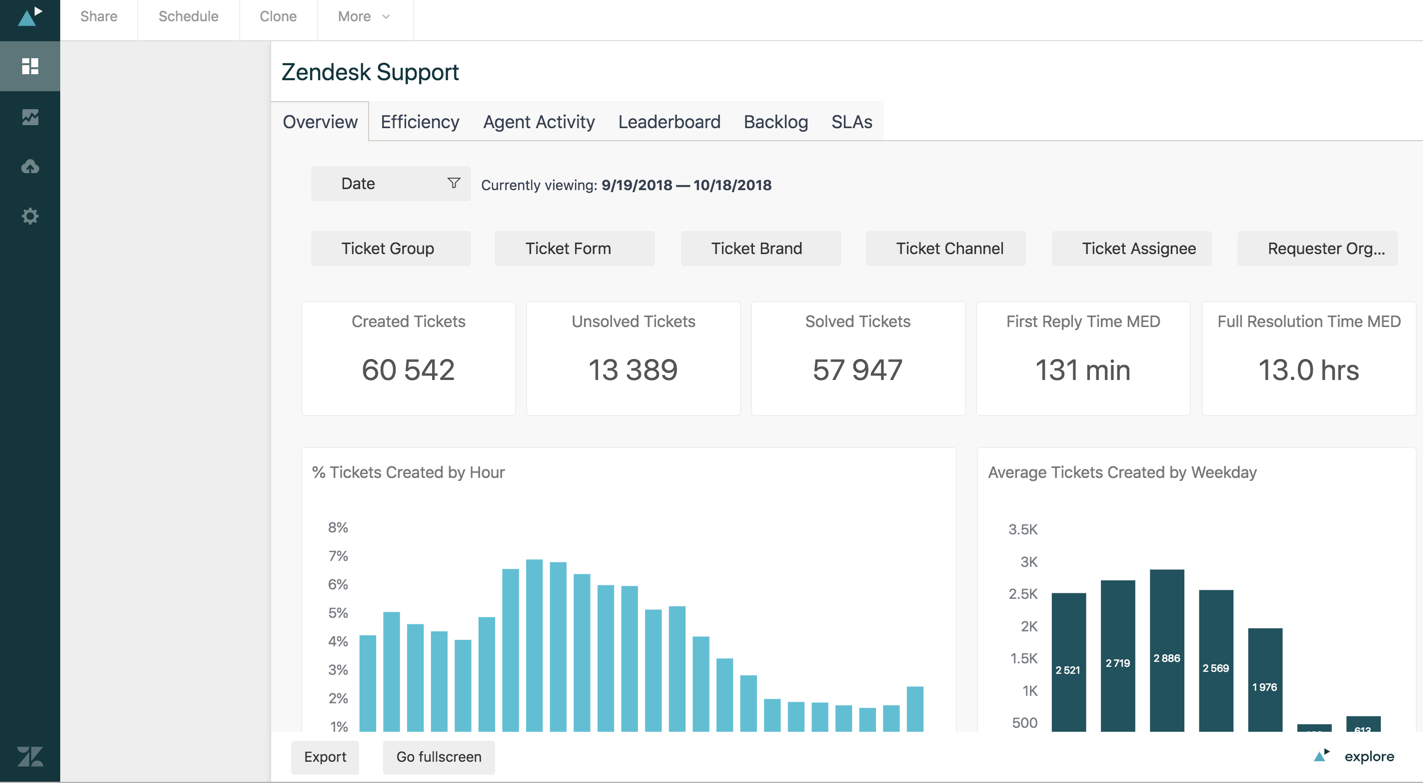The image size is (1423, 783).
Task: Open Dashboards using the grid icon
Action: [x=30, y=65]
